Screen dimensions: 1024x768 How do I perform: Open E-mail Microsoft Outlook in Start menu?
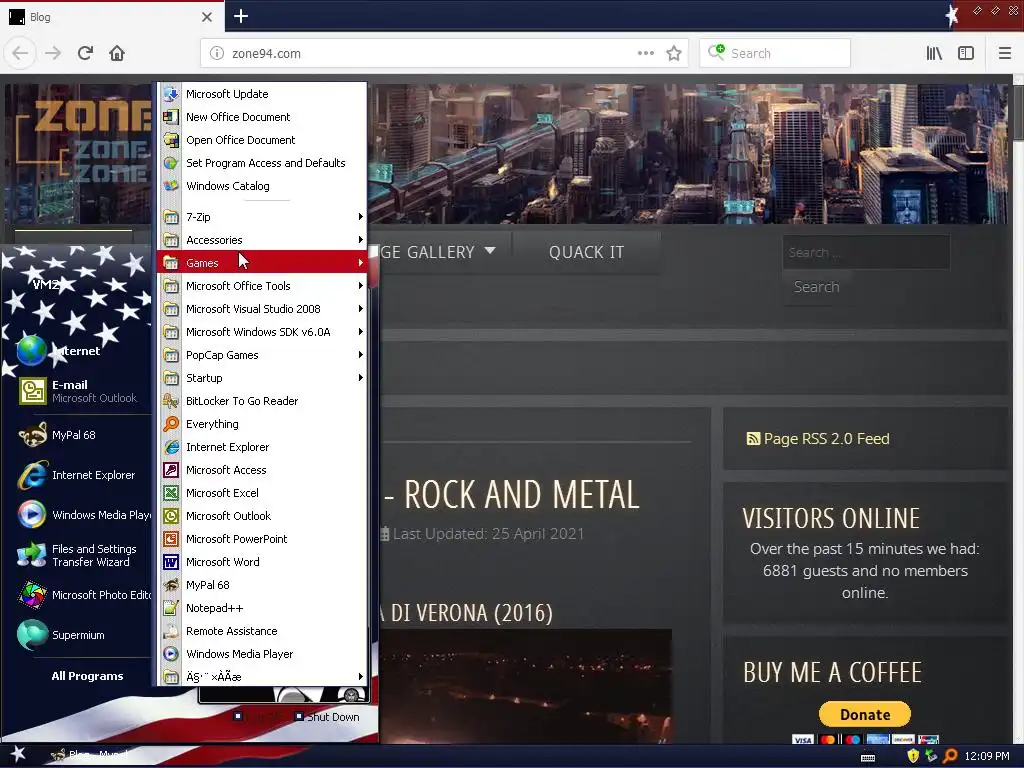point(82,391)
